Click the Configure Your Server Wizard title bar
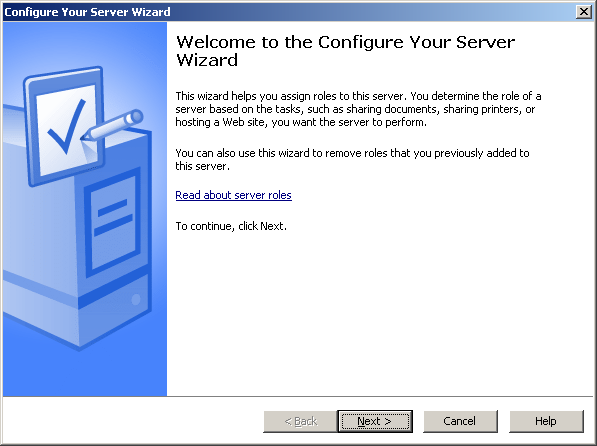The image size is (597, 446). pyautogui.click(x=289, y=12)
